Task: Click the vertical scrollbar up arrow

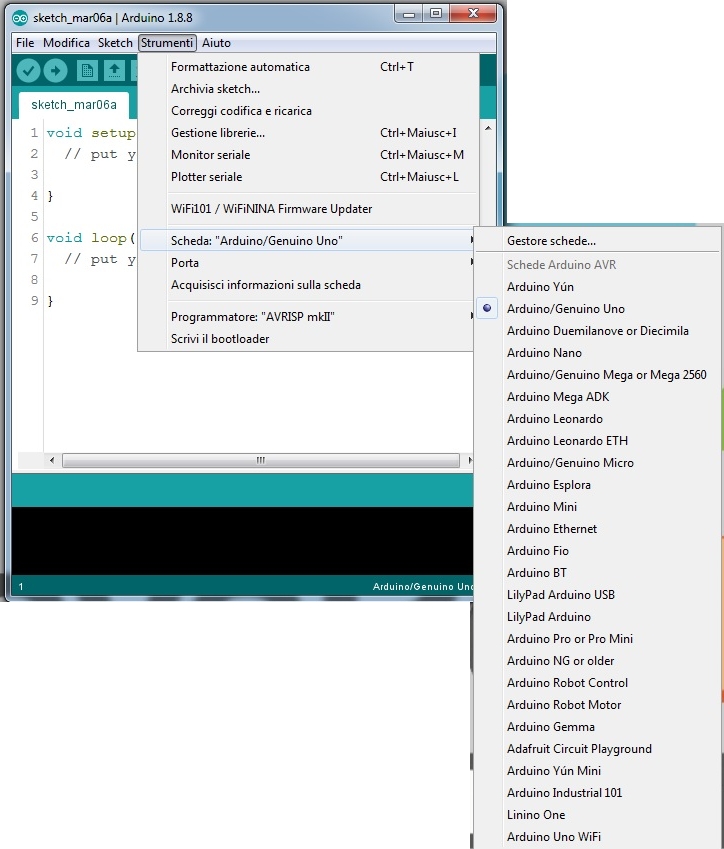Action: 488,128
